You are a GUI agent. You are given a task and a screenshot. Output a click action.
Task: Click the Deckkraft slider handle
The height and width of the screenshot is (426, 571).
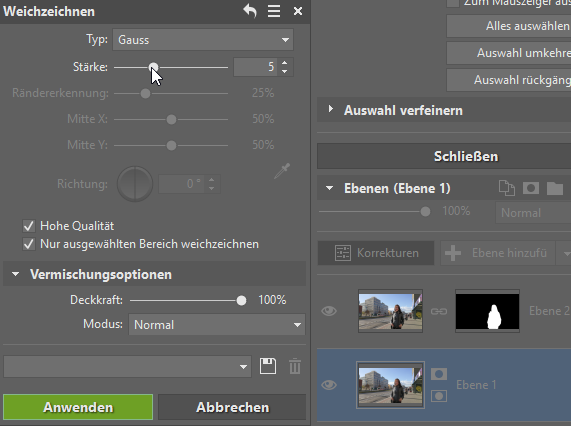[x=241, y=300]
